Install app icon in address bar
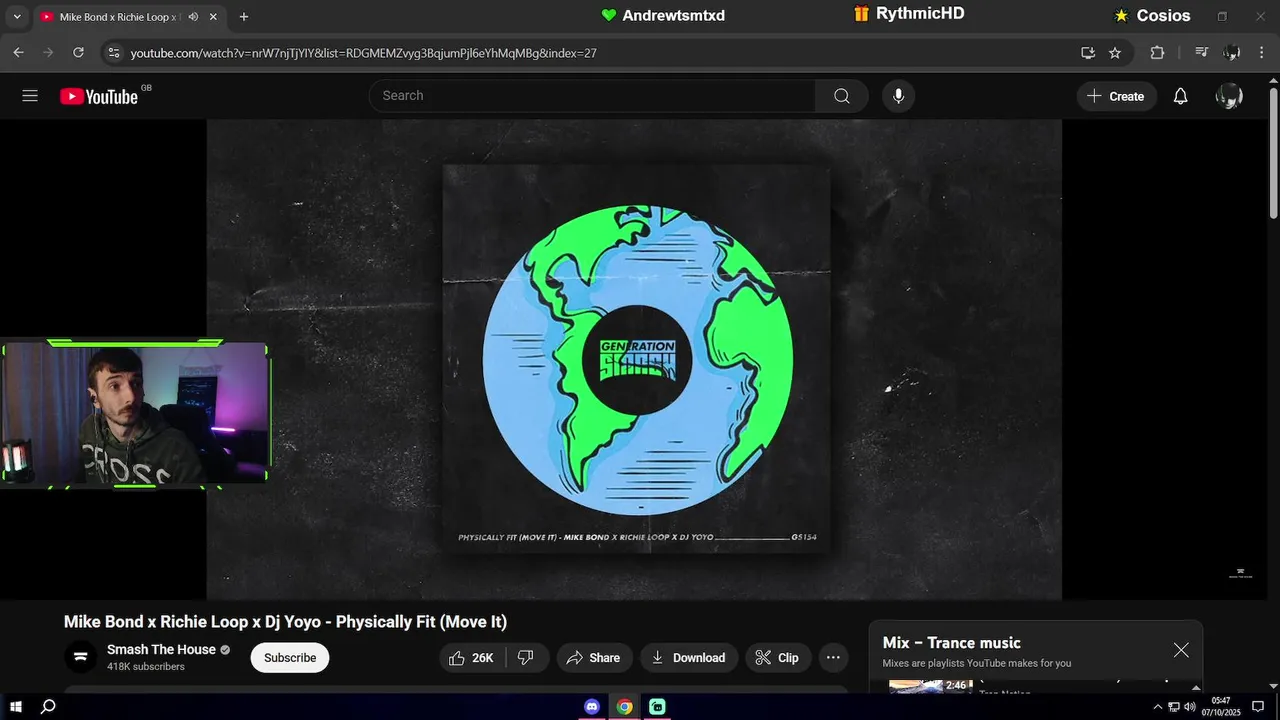Image resolution: width=1280 pixels, height=720 pixels. 1088,53
